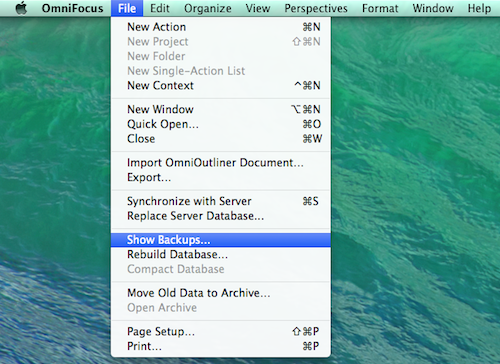Choose Rebuild Database… menu item
This screenshot has height=364, width=500.
pos(221,254)
